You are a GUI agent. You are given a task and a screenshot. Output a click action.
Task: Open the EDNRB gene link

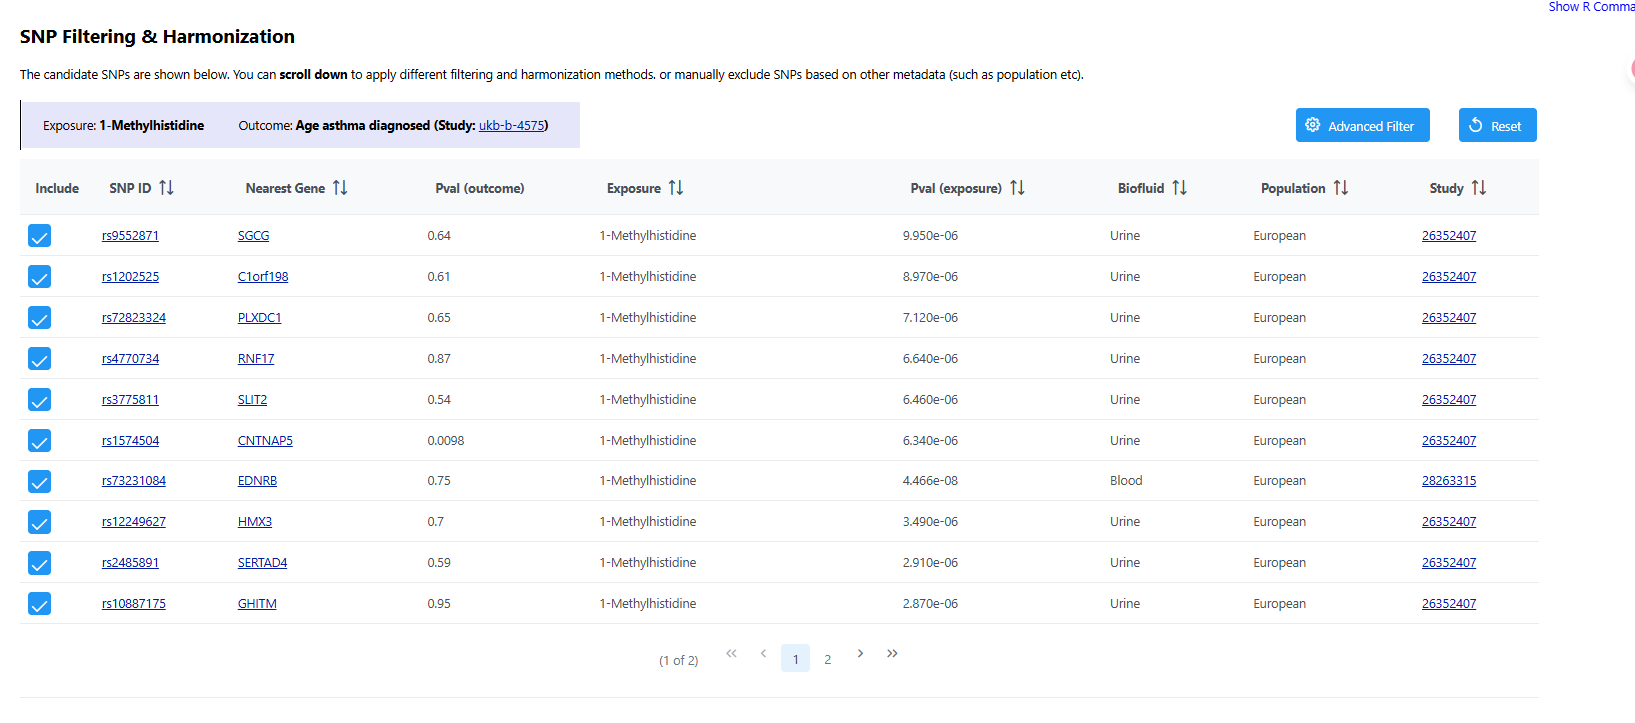[257, 481]
